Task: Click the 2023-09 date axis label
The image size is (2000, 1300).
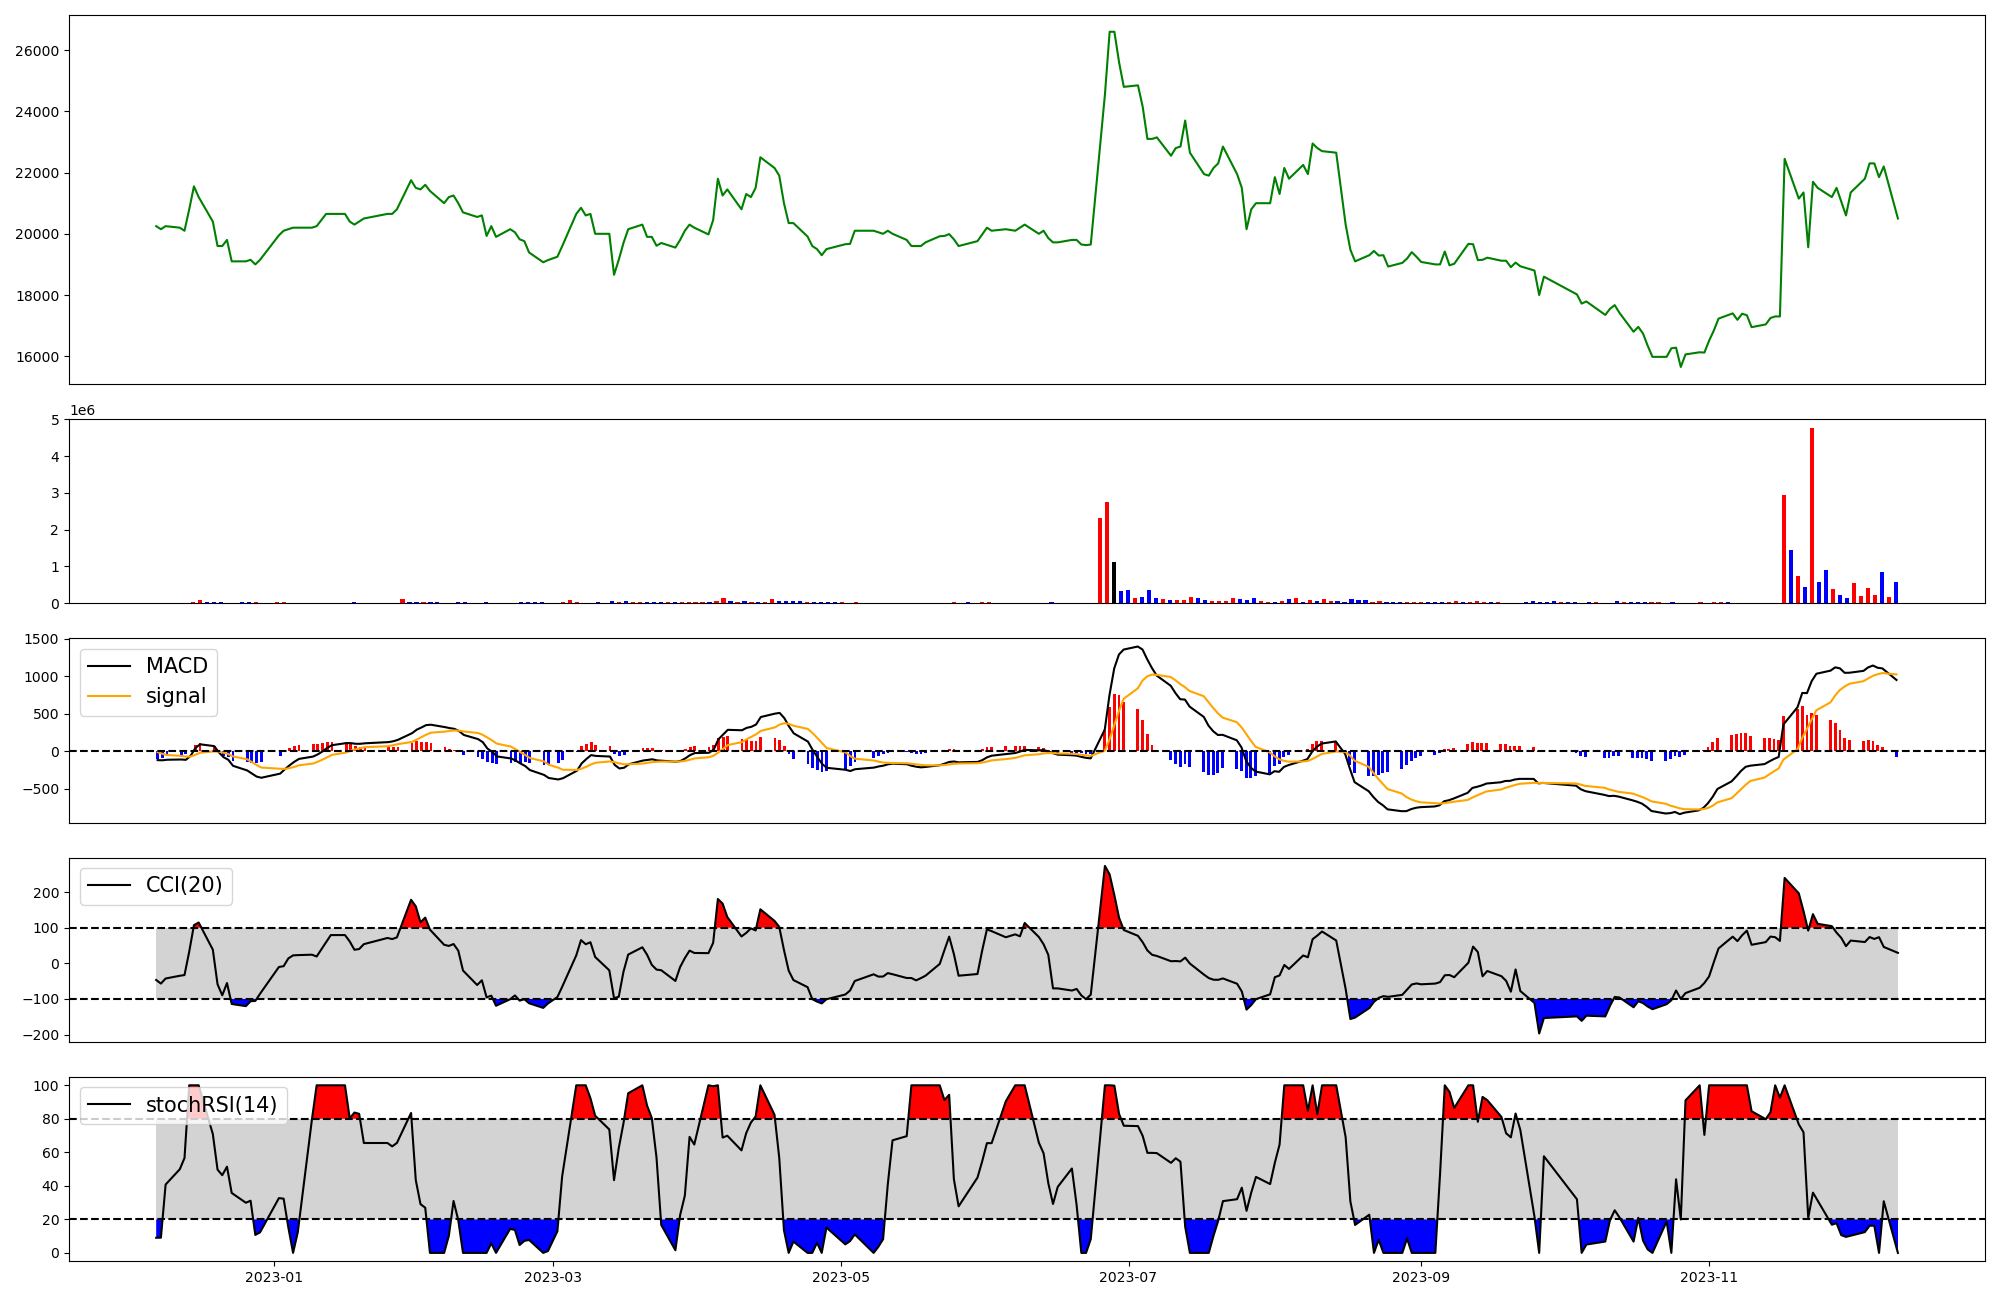Action: pos(1421,1277)
